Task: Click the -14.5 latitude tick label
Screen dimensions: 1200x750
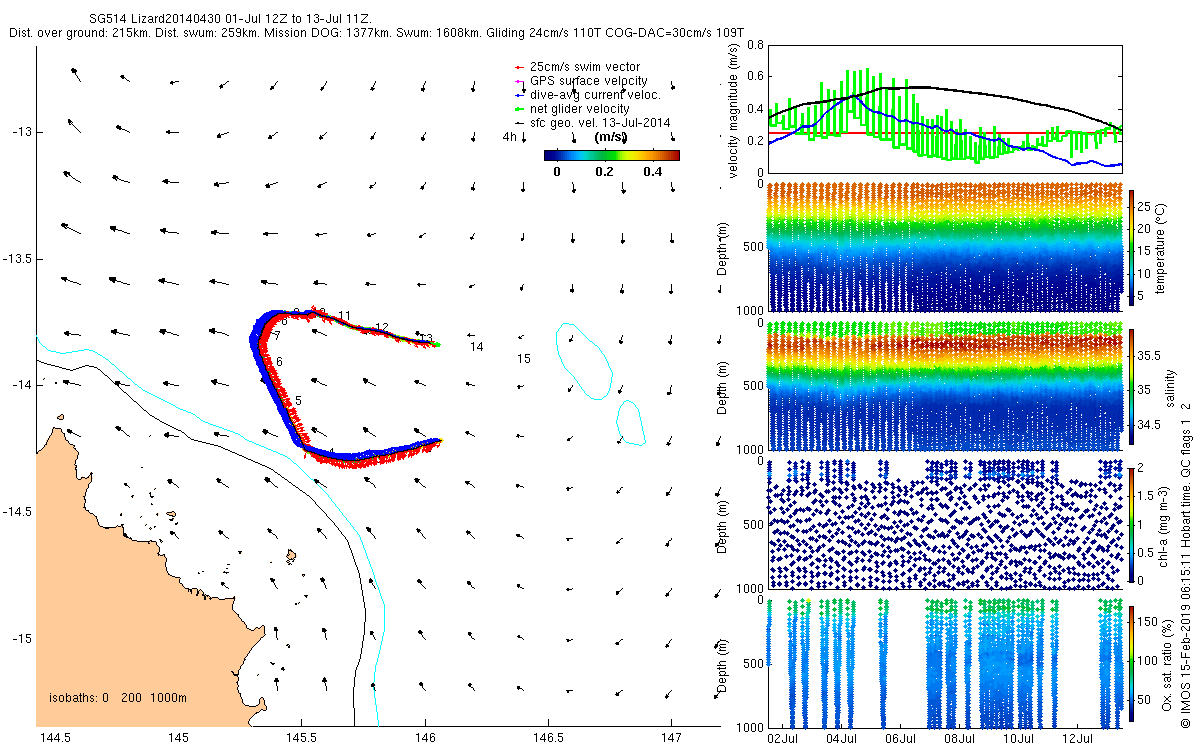Action: coord(17,512)
